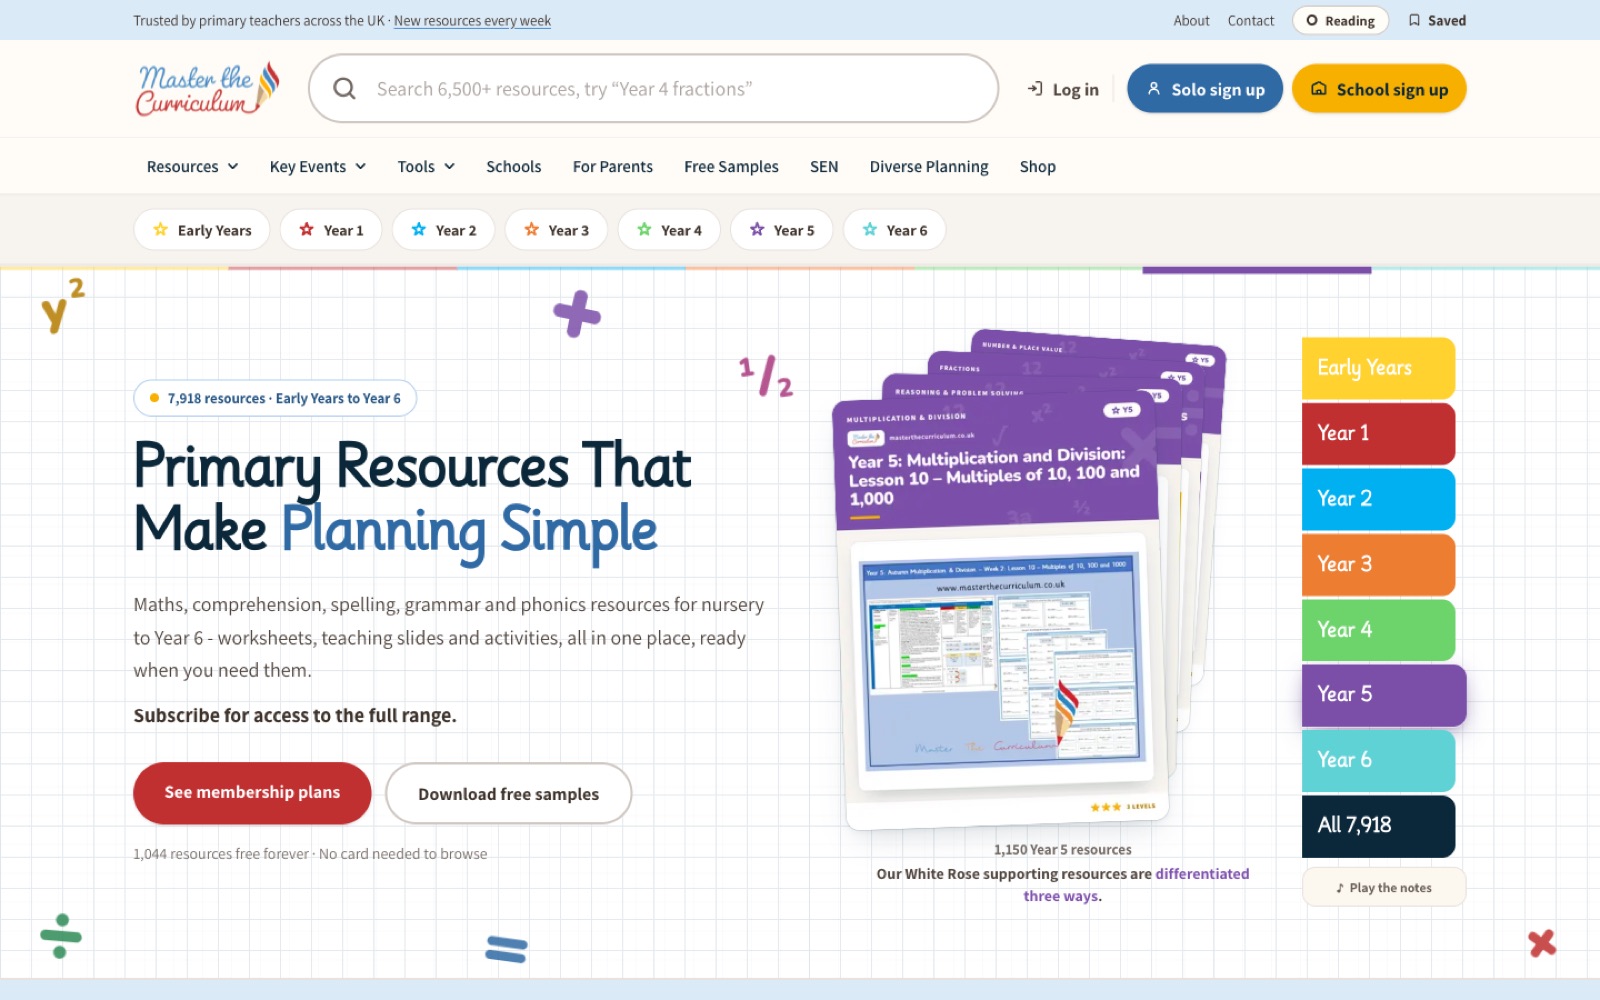
Task: Select the yellow Early Years tab
Action: [1378, 368]
